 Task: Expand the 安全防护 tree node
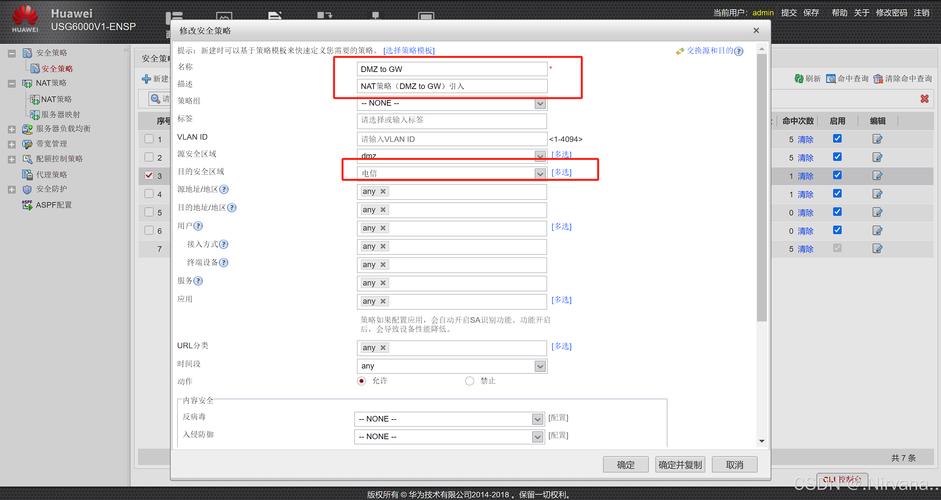[11, 190]
